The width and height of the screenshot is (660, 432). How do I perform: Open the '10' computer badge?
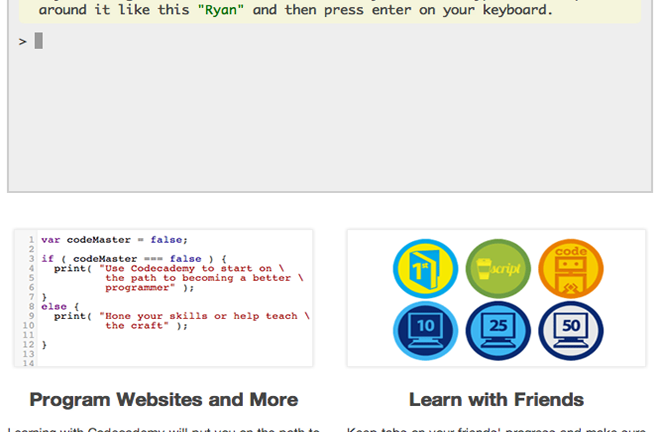click(x=426, y=331)
